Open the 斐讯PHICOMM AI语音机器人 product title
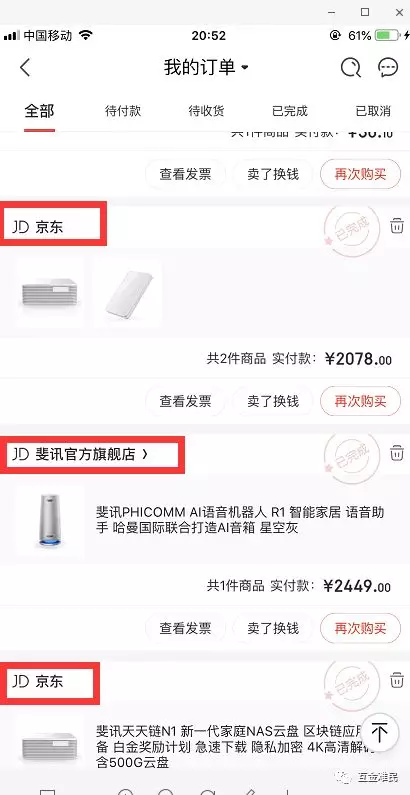 pos(240,520)
